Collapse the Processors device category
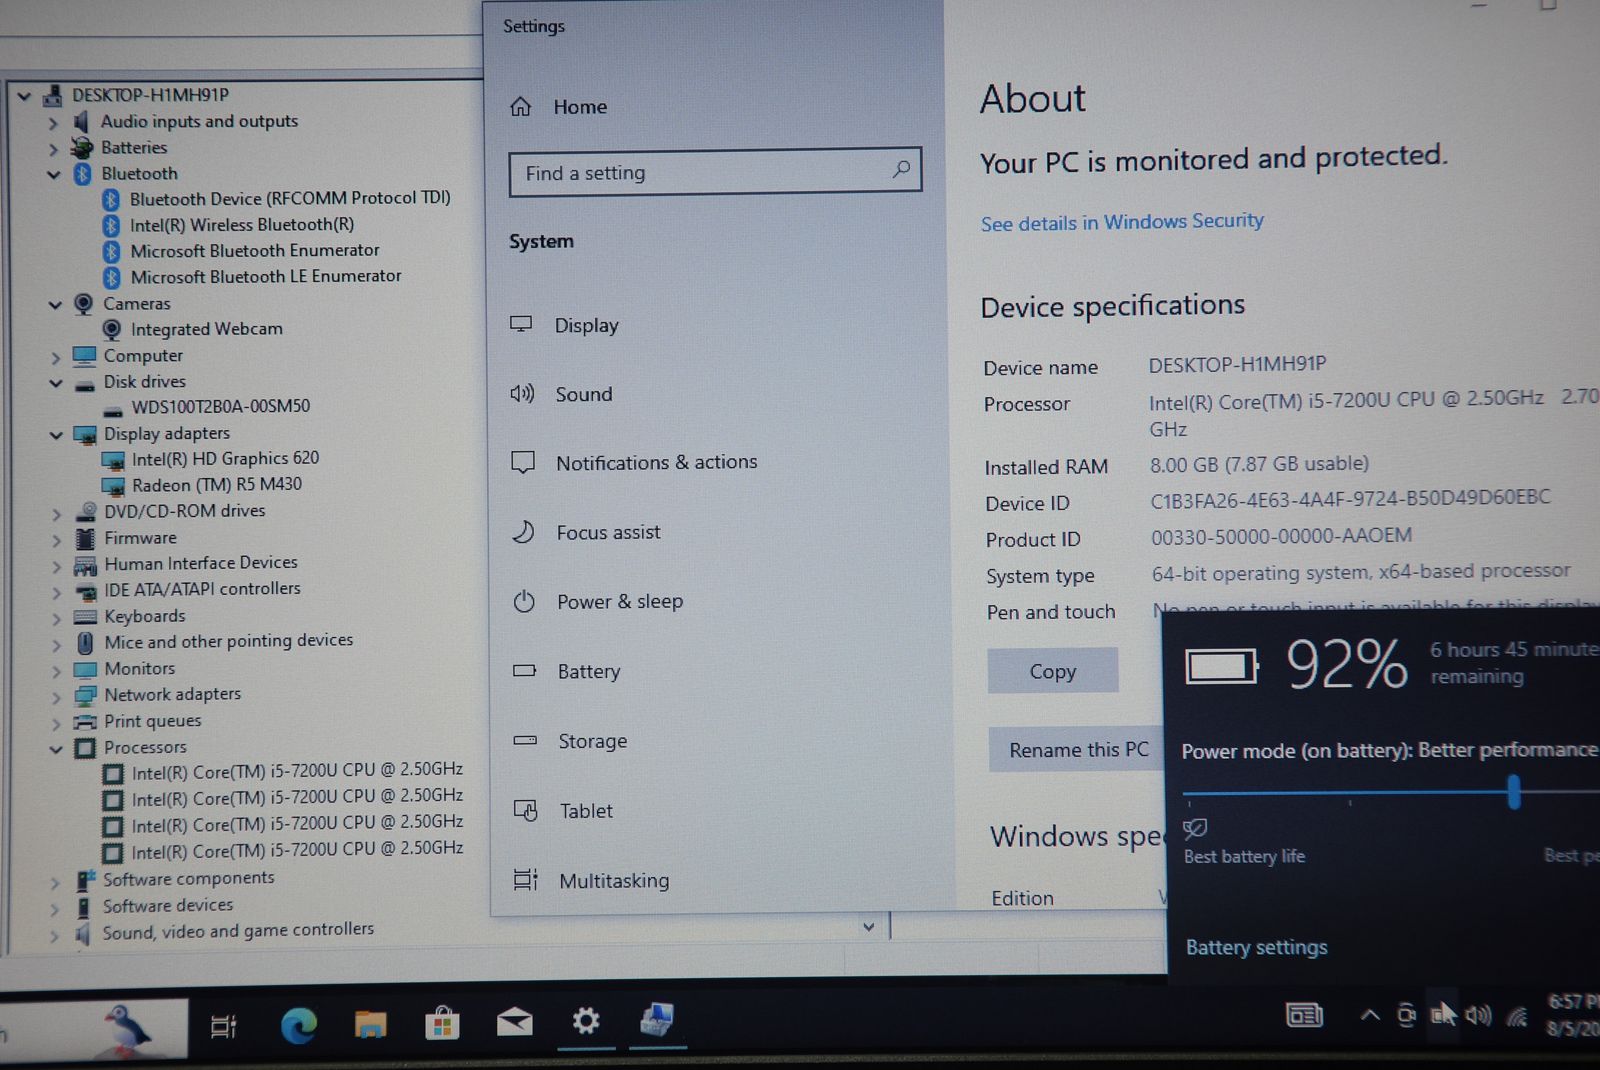This screenshot has height=1070, width=1600. tap(56, 749)
